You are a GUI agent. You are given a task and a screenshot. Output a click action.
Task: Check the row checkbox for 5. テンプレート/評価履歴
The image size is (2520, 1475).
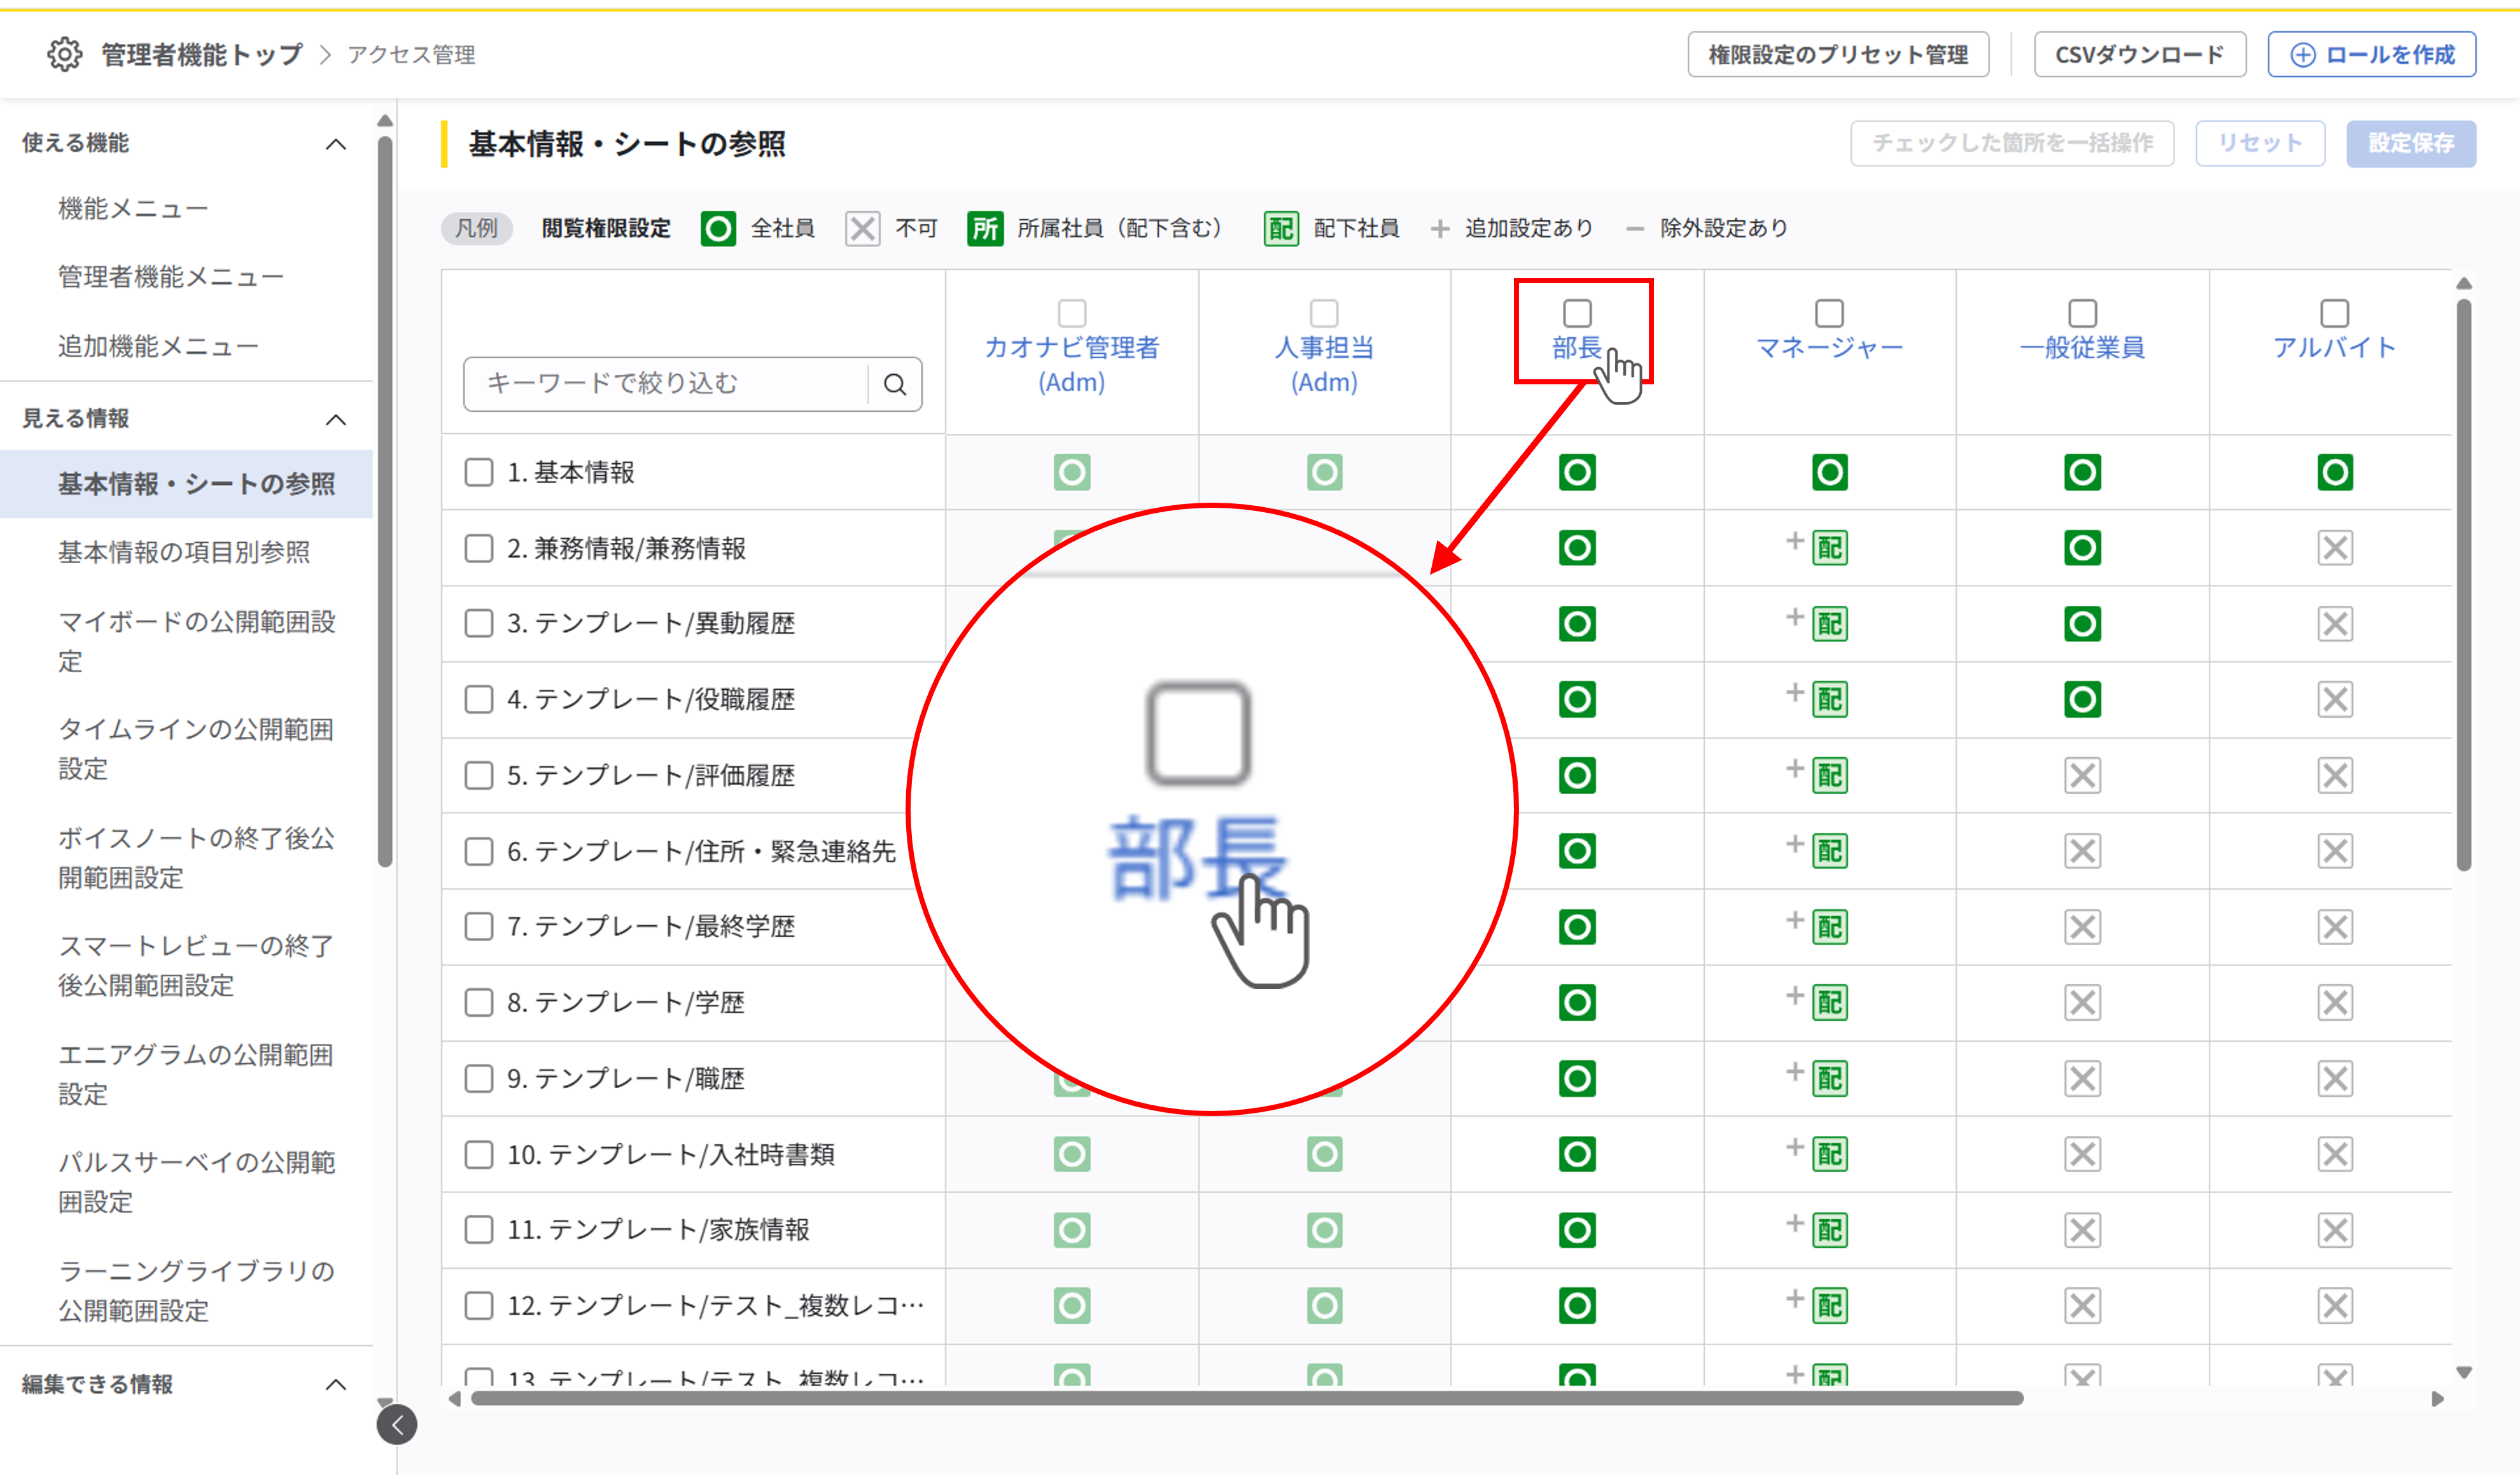pyautogui.click(x=479, y=775)
